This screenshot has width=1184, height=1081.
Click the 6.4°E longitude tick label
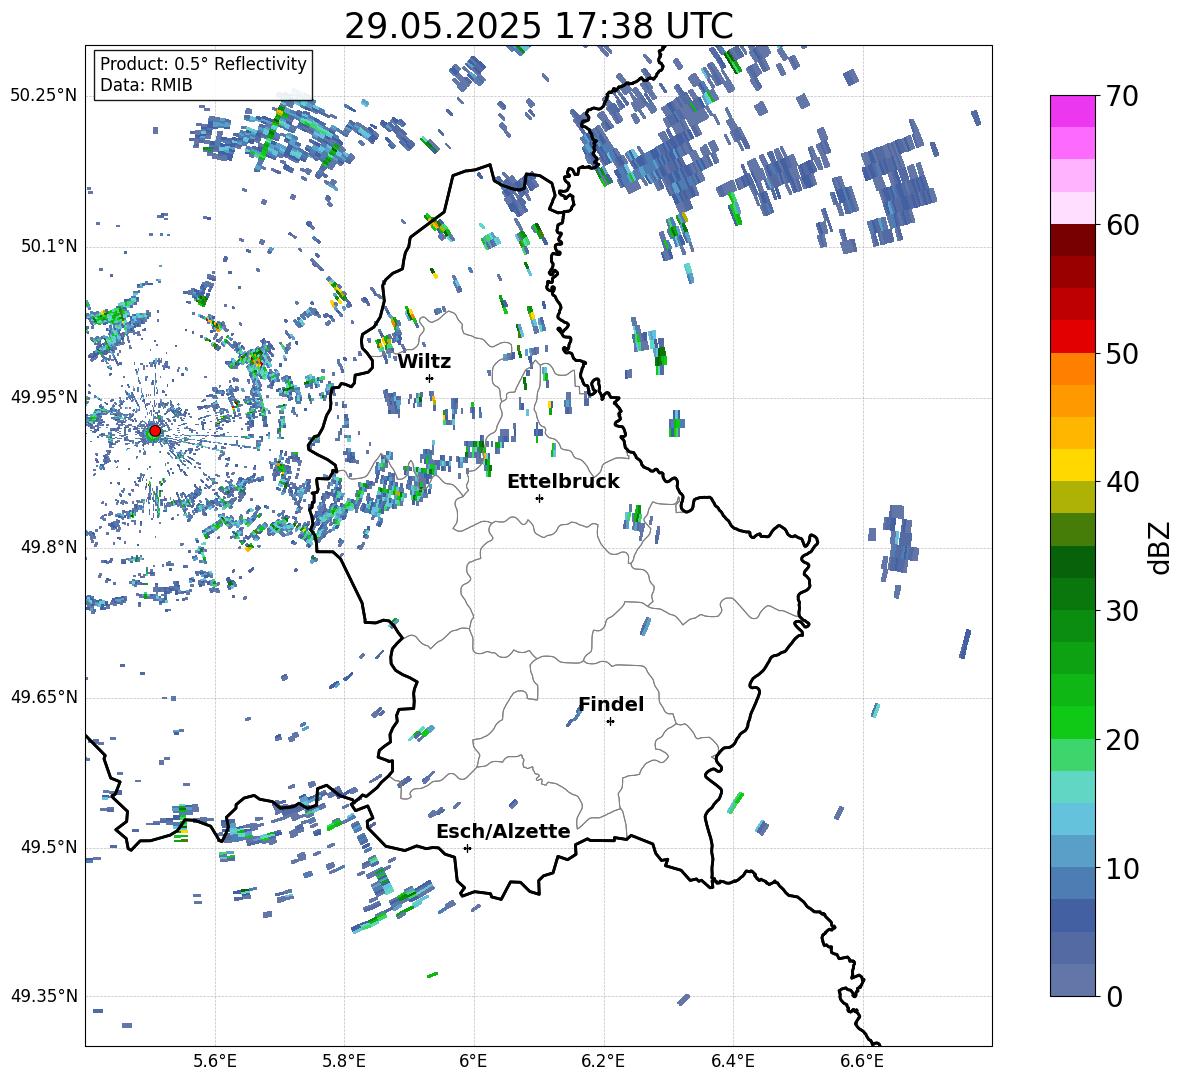click(732, 1061)
